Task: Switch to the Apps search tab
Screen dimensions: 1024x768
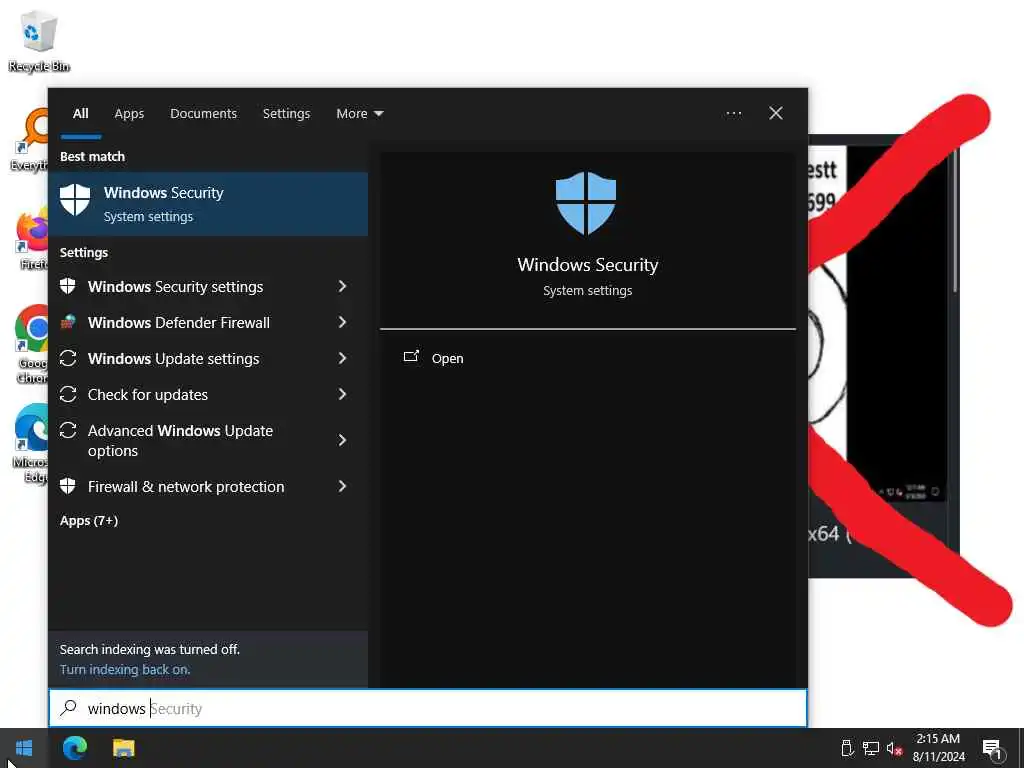Action: coord(129,114)
